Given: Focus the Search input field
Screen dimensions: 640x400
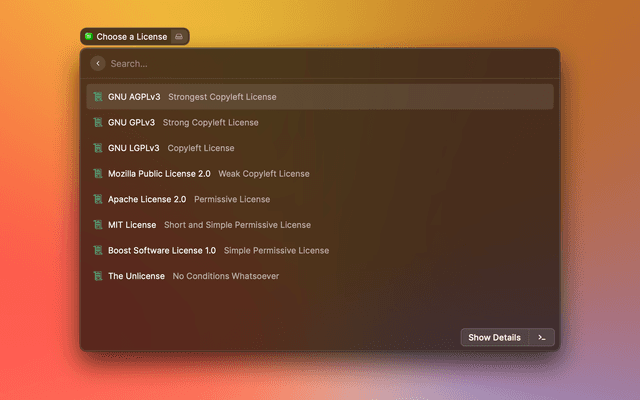Looking at the screenshot, I should click(x=320, y=63).
